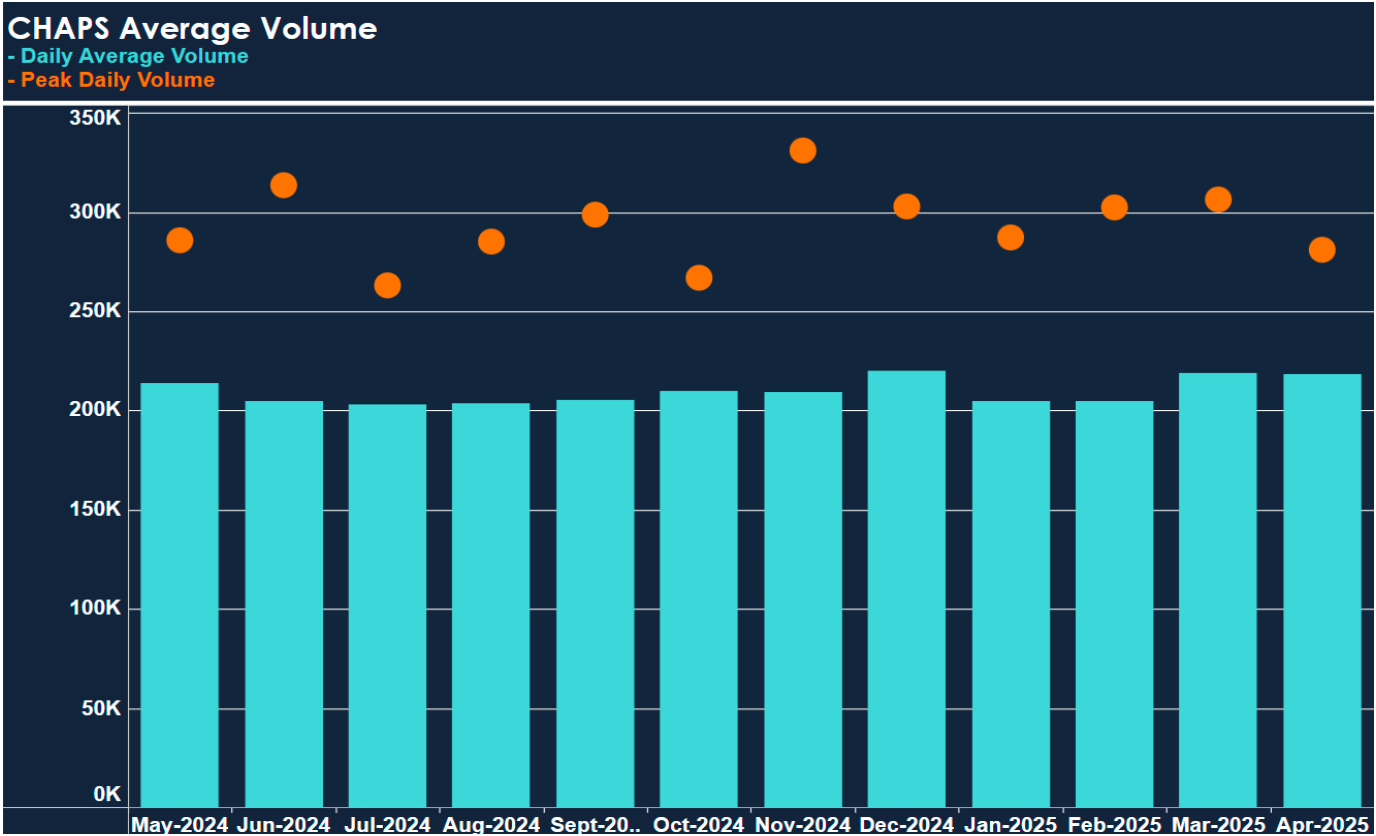Select the Apr-2025 peak daily volume dot
The width and height of the screenshot is (1376, 836).
click(1322, 249)
